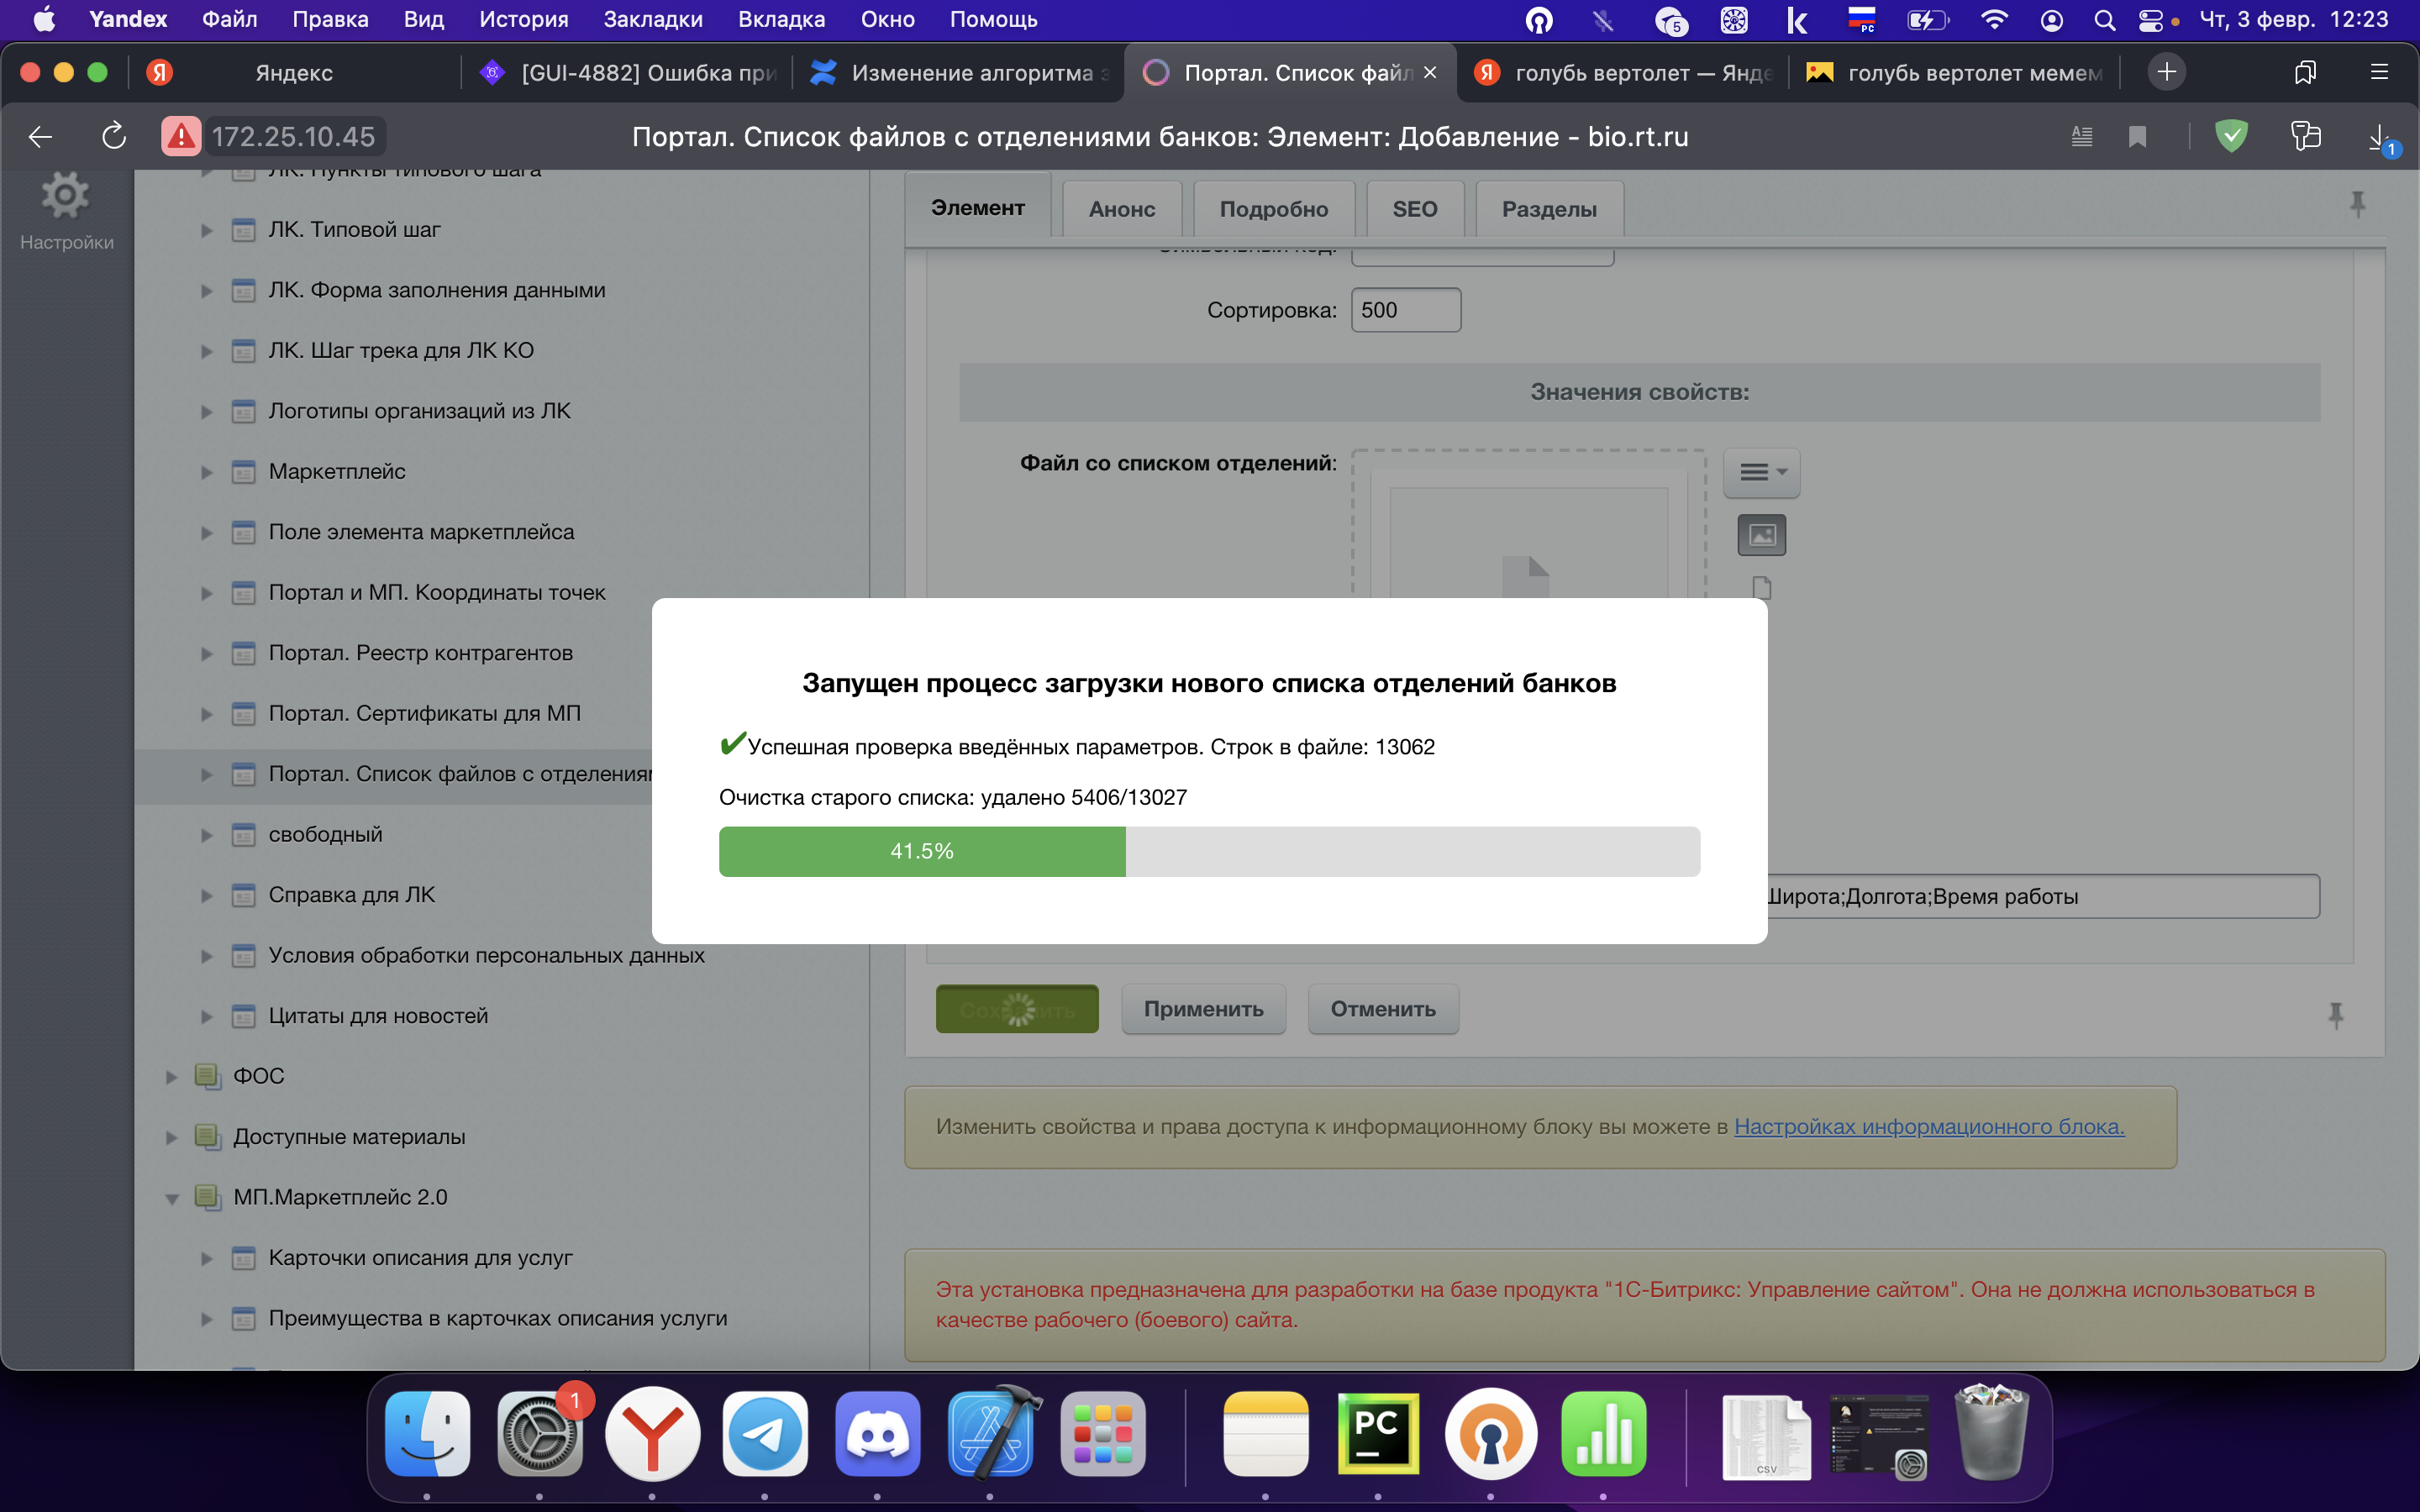2420x1512 pixels.
Task: Open Wi-Fi status in the menu bar
Action: pyautogui.click(x=1994, y=20)
